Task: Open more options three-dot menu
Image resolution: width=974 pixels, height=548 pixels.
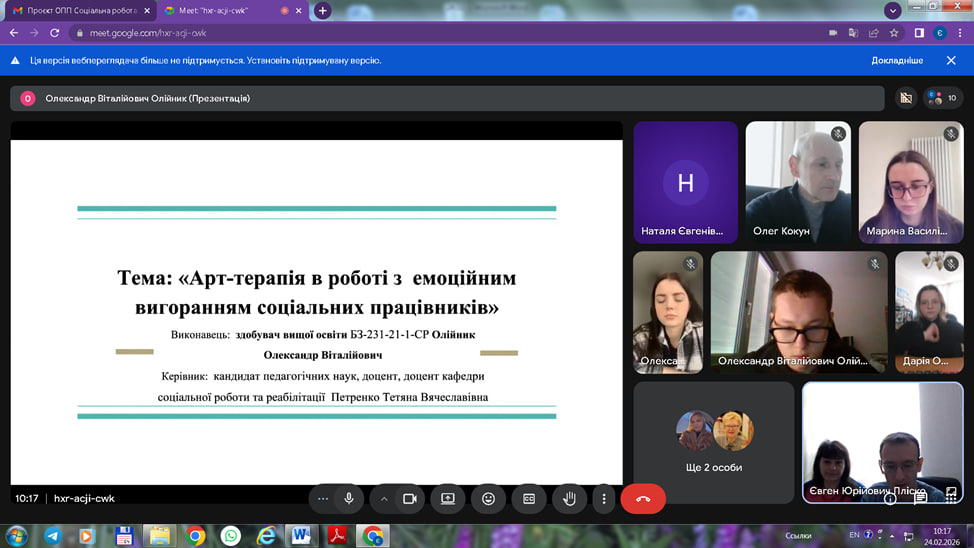Action: pyautogui.click(x=604, y=498)
